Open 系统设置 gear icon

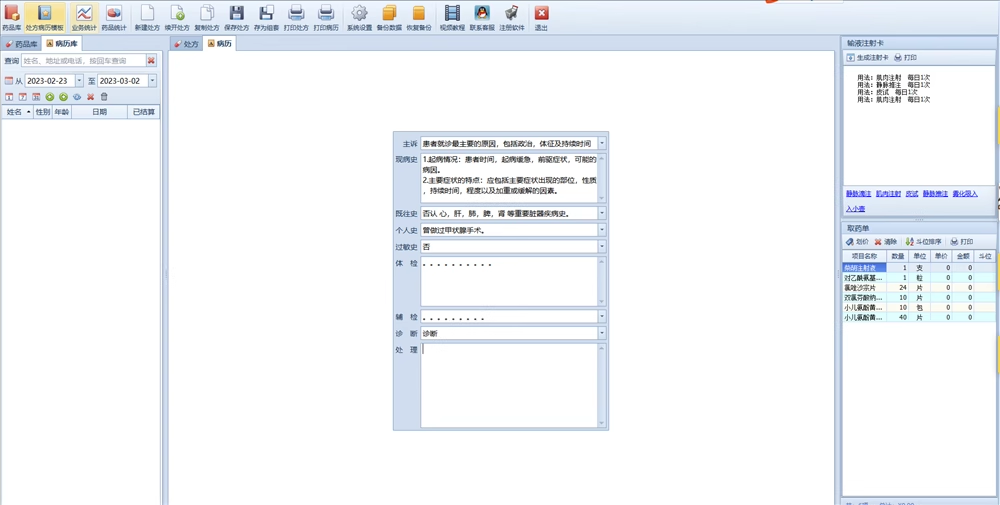pyautogui.click(x=360, y=18)
